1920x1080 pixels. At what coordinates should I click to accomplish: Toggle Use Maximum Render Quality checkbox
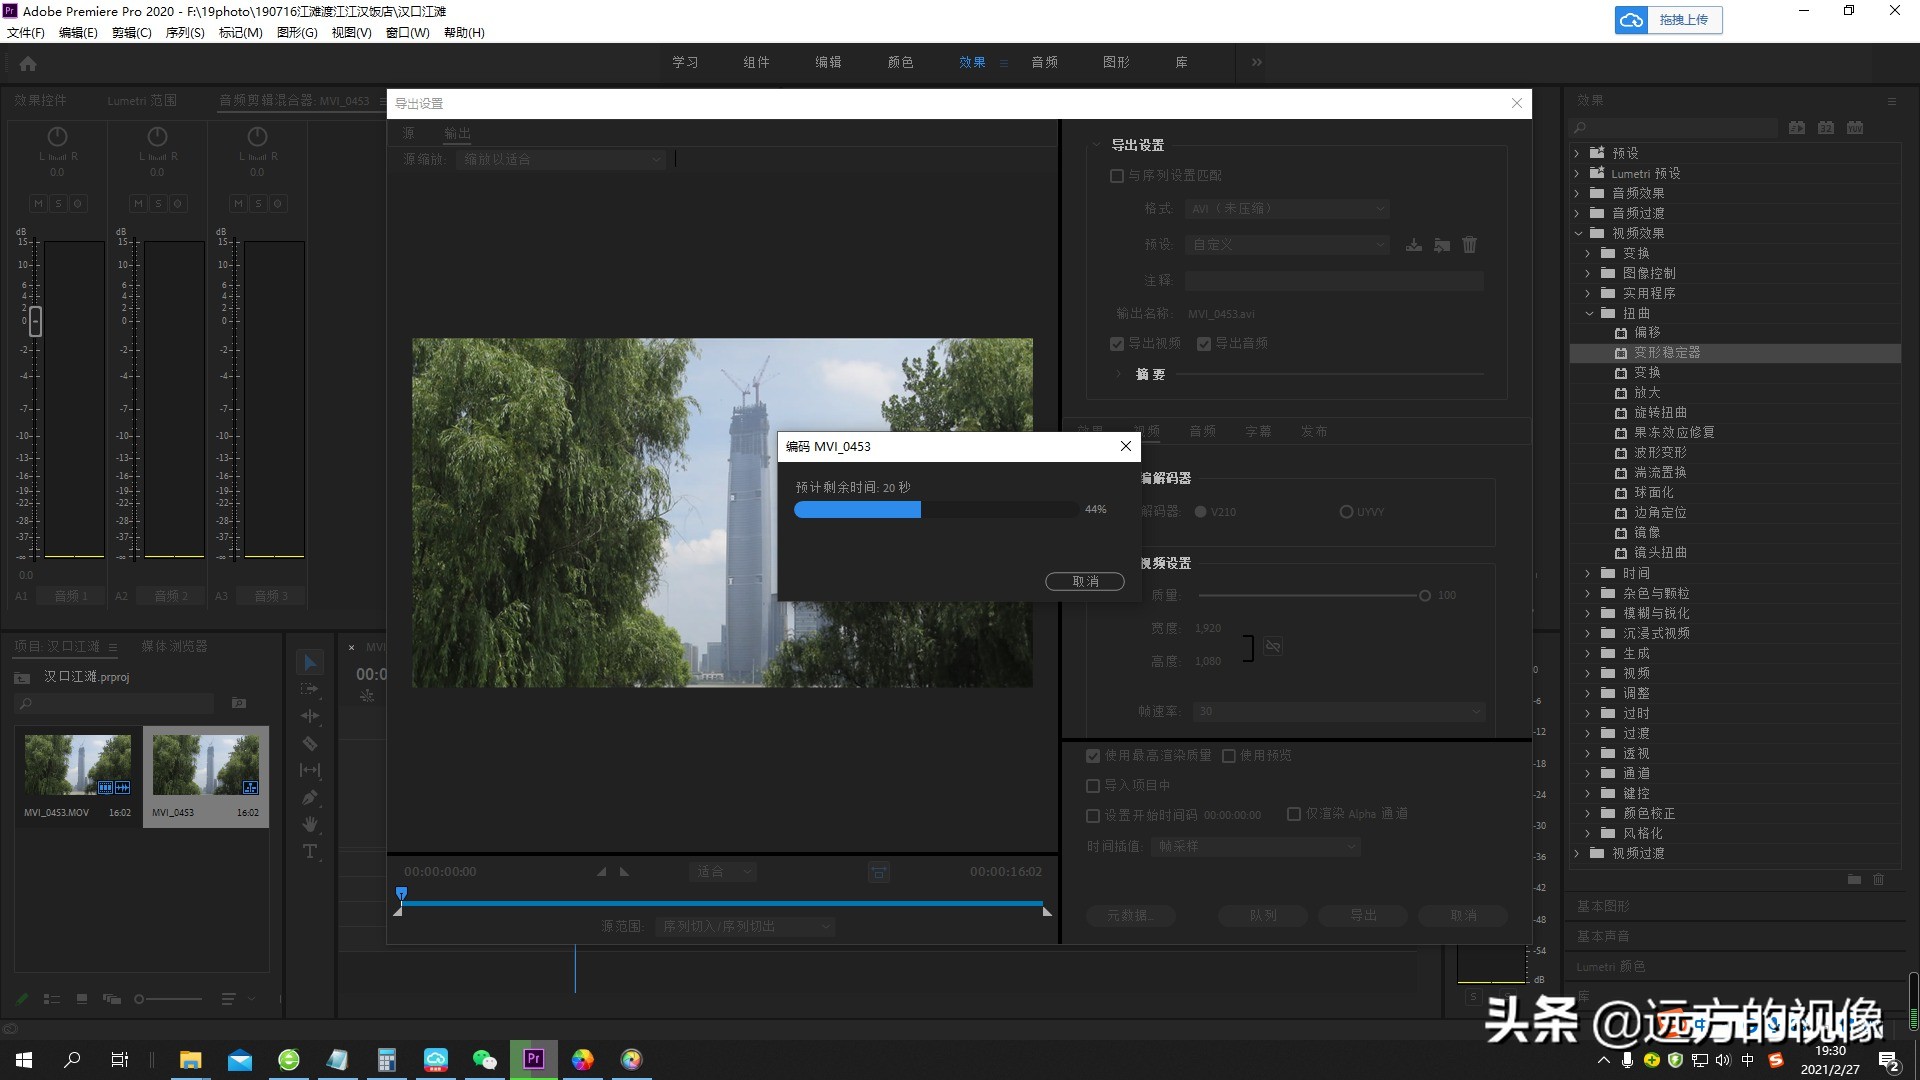point(1093,756)
